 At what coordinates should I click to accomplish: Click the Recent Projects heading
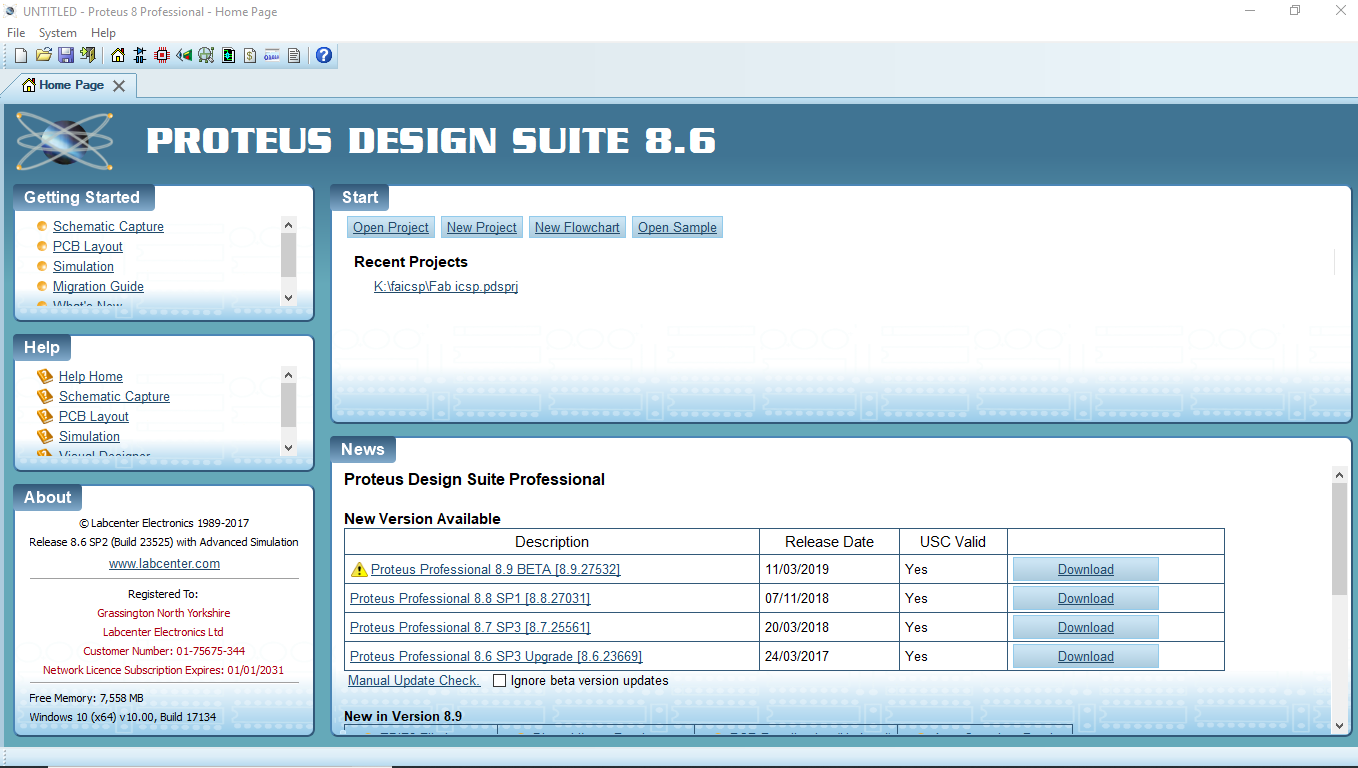(411, 262)
